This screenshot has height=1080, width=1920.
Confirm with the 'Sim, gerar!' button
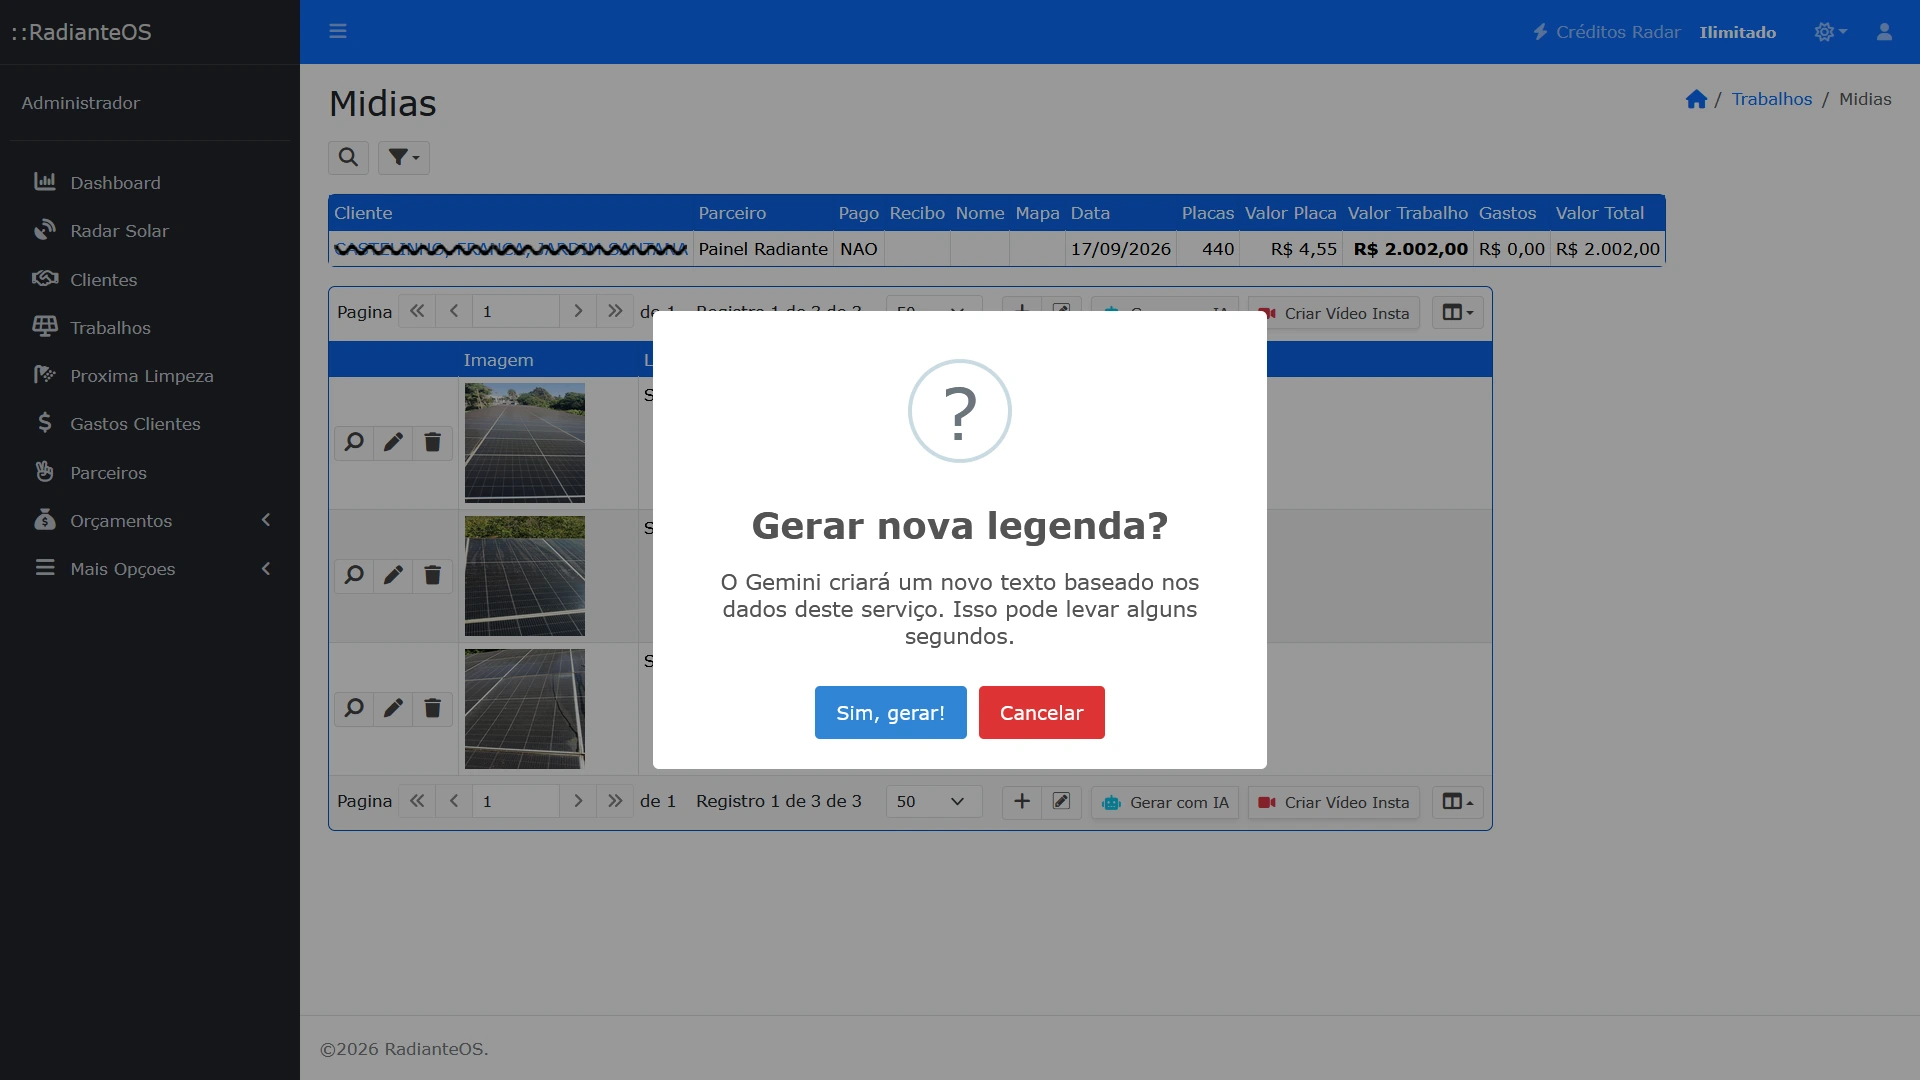point(890,712)
